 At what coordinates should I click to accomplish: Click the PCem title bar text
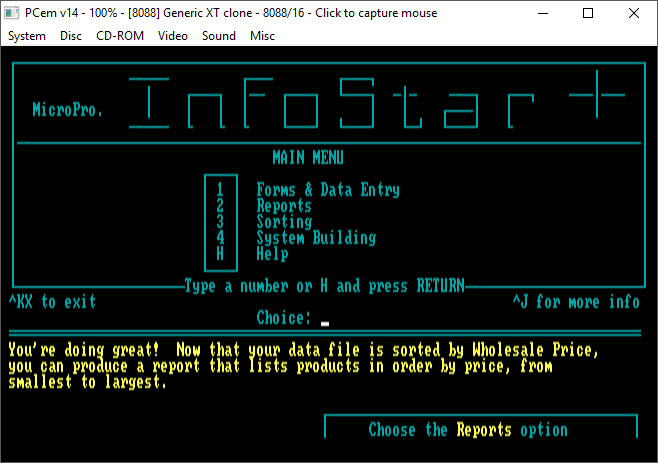(231, 13)
